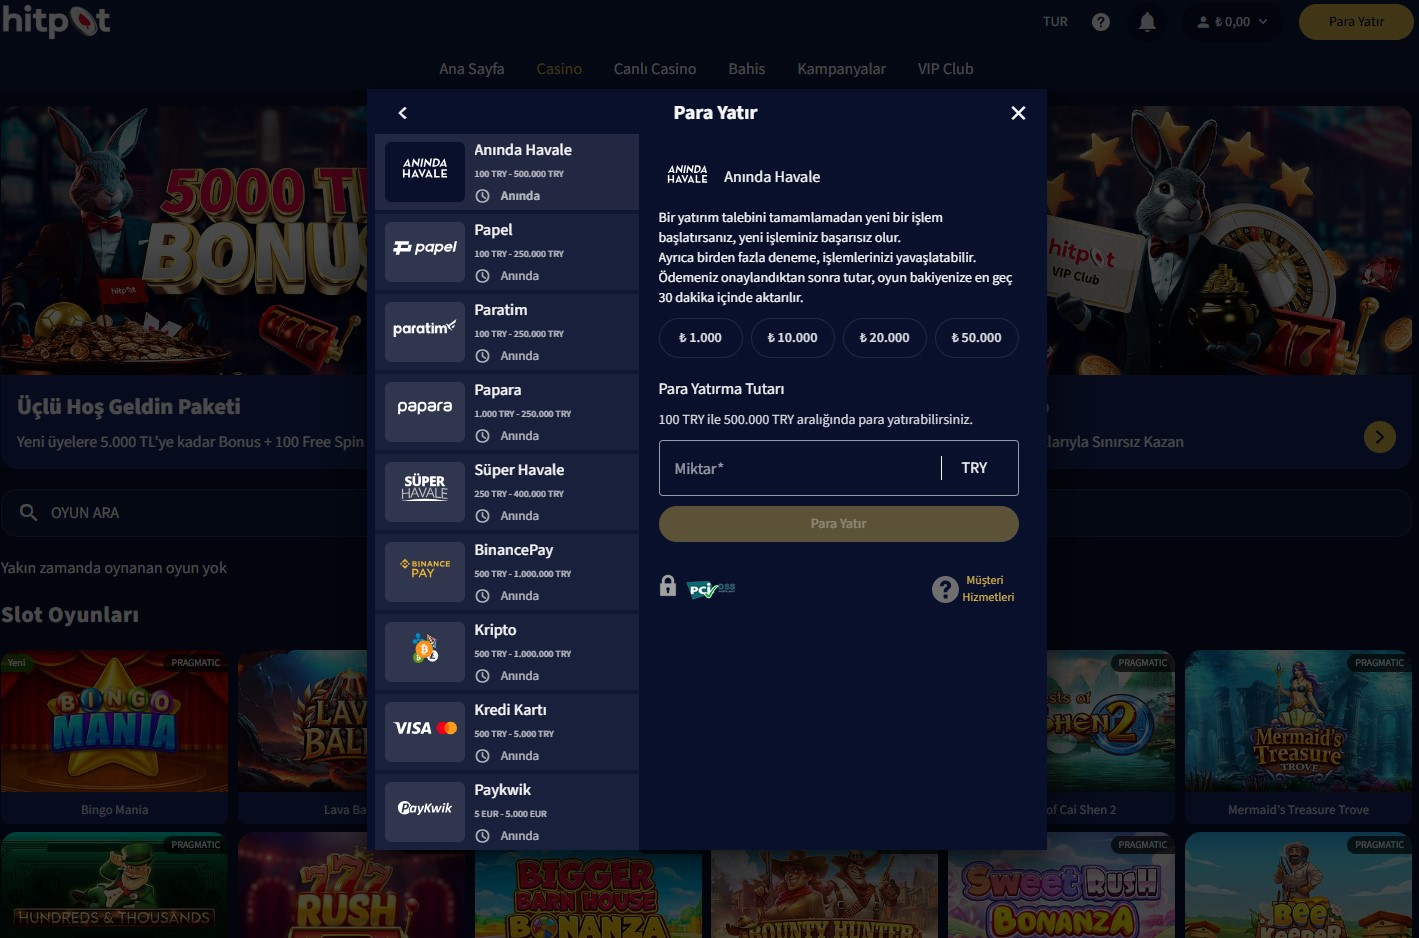Advance the banner with right arrow
The image size is (1419, 938).
point(1379,437)
